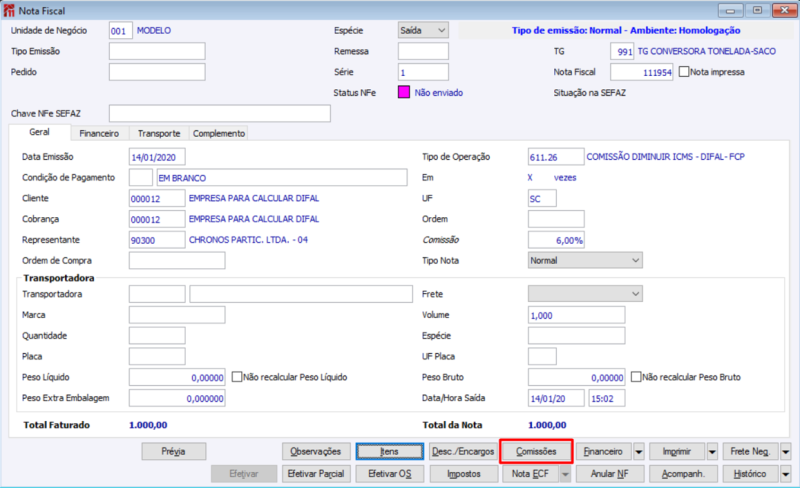Toggle the Nota impressa checkbox
The height and width of the screenshot is (488, 800).
pos(684,72)
